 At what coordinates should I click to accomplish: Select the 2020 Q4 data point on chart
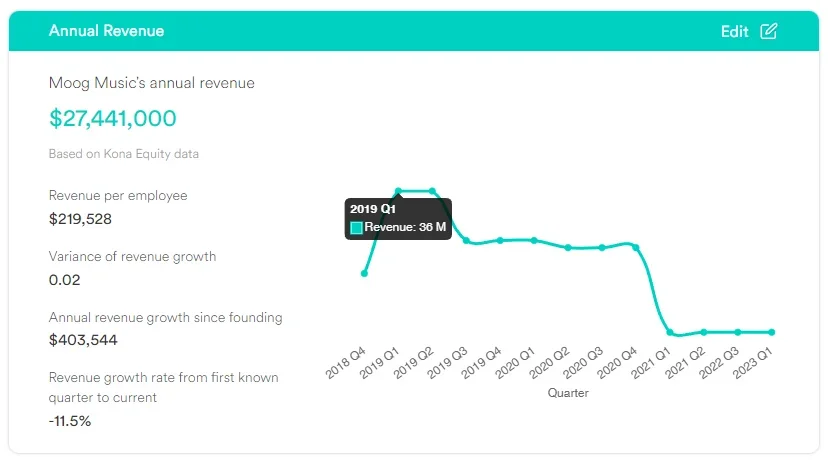click(x=636, y=247)
